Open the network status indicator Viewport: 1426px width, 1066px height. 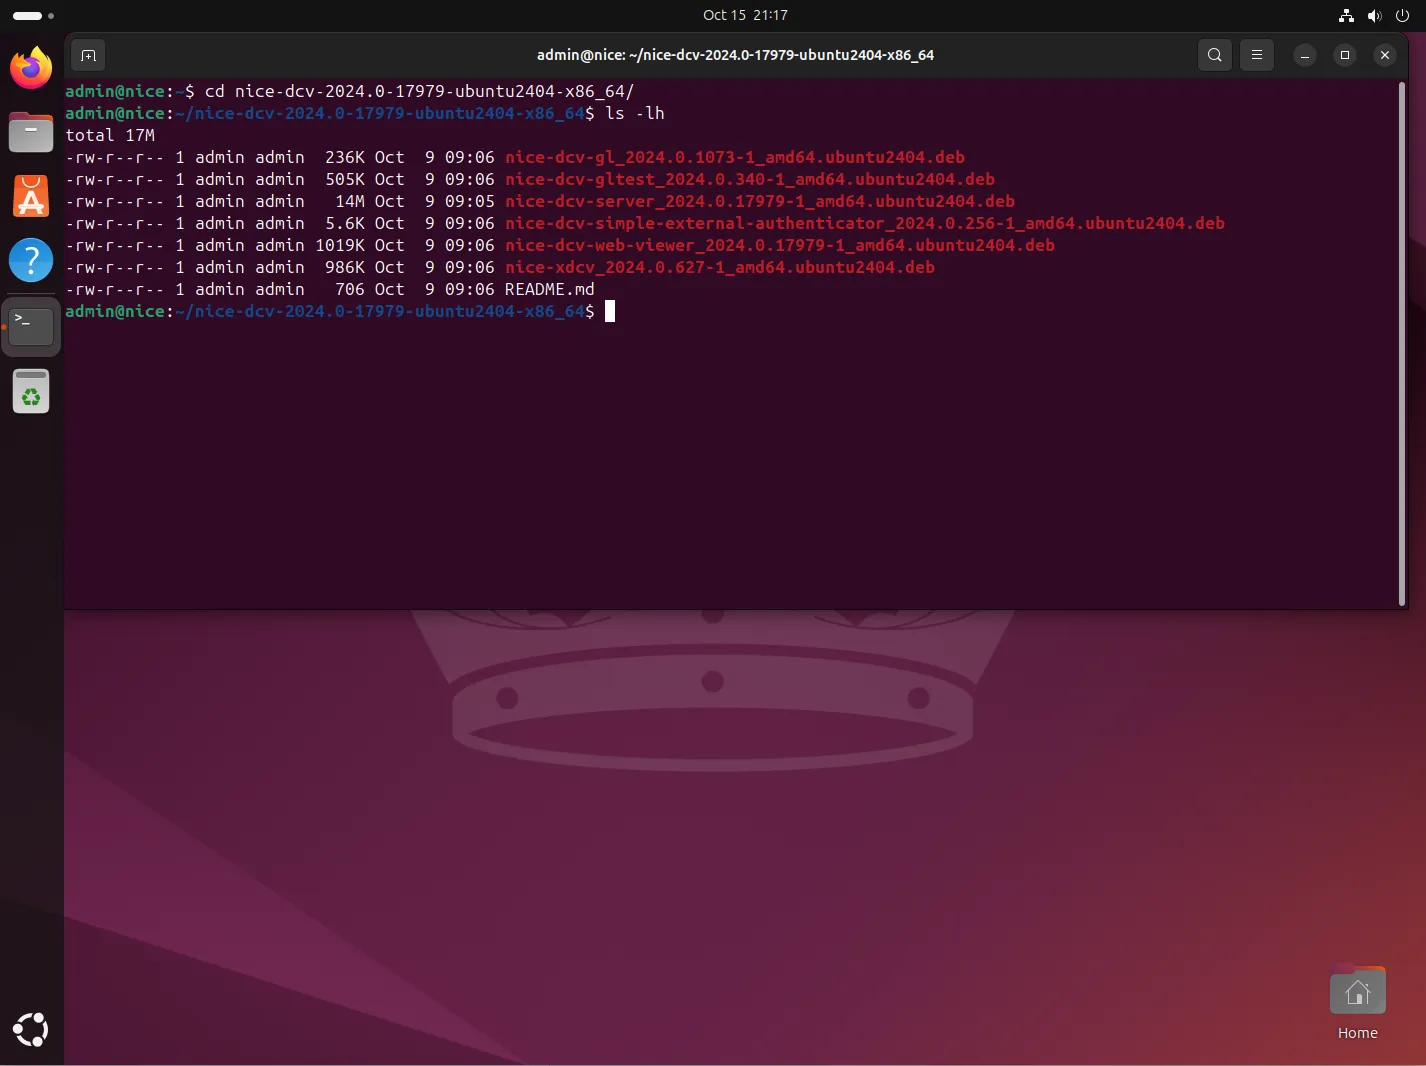point(1347,15)
